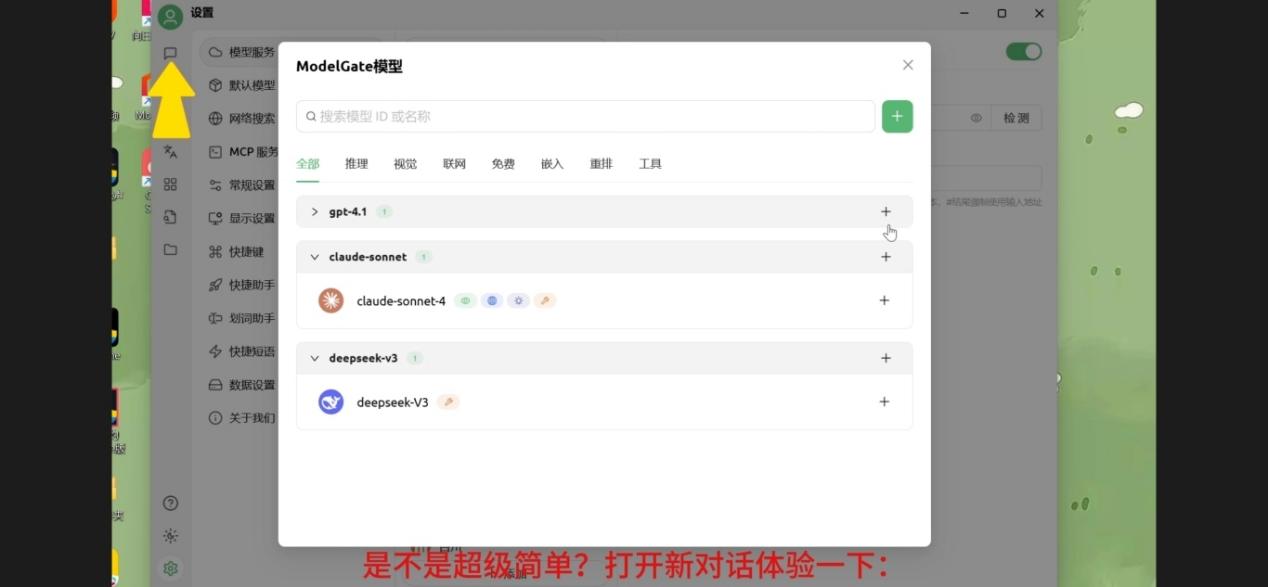The image size is (1268, 587).
Task: Select the 重排 filter tab
Action: click(x=601, y=164)
